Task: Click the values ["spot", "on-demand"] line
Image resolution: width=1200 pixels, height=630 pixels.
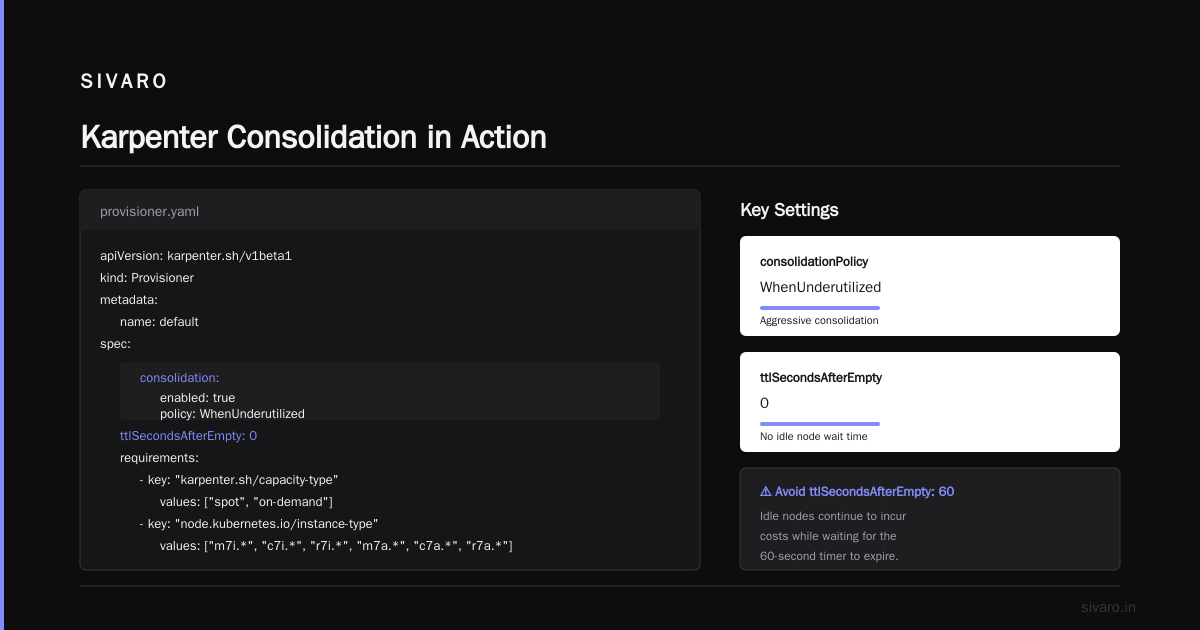Action: pos(246,502)
